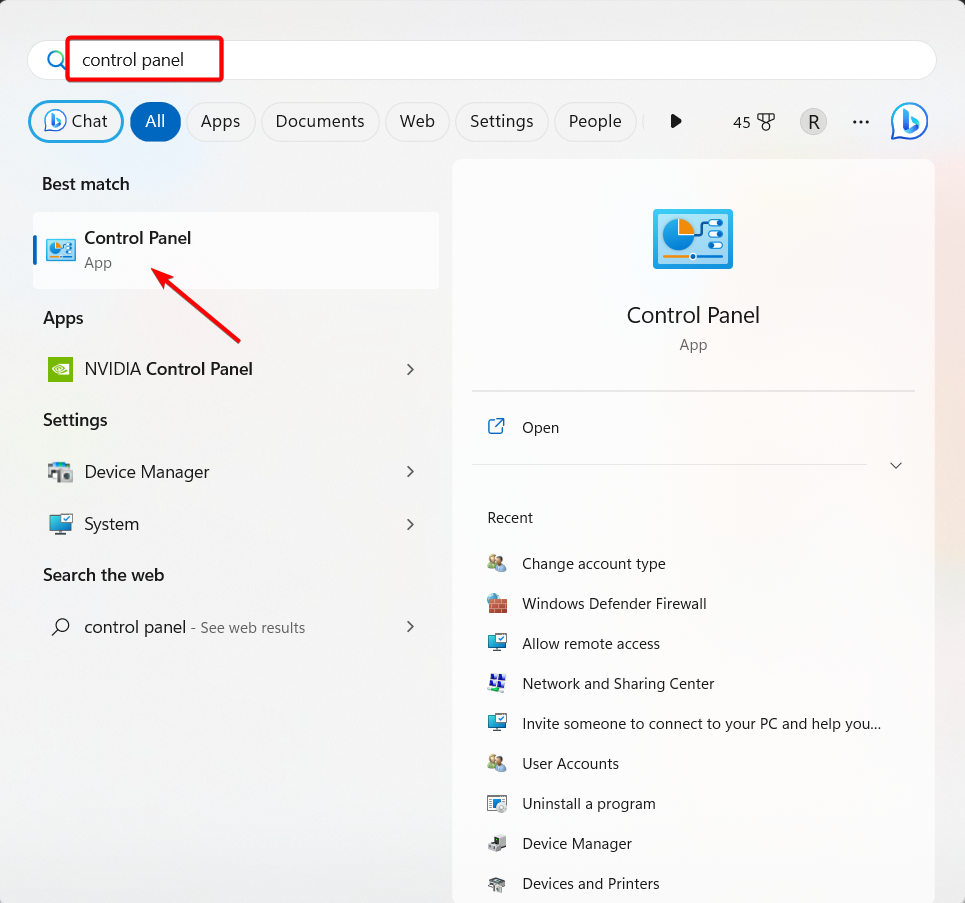965x903 pixels.
Task: Switch to the Web filter tab
Action: tap(417, 121)
